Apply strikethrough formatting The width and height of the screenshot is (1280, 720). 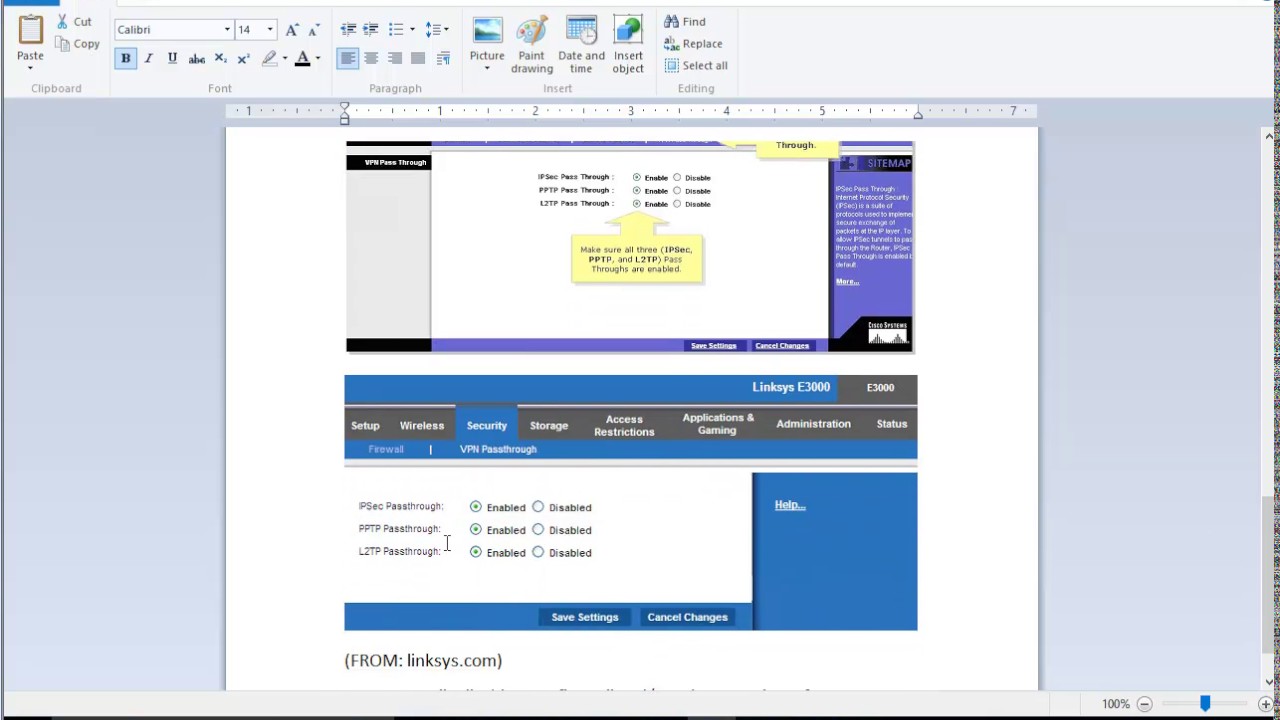click(x=197, y=59)
